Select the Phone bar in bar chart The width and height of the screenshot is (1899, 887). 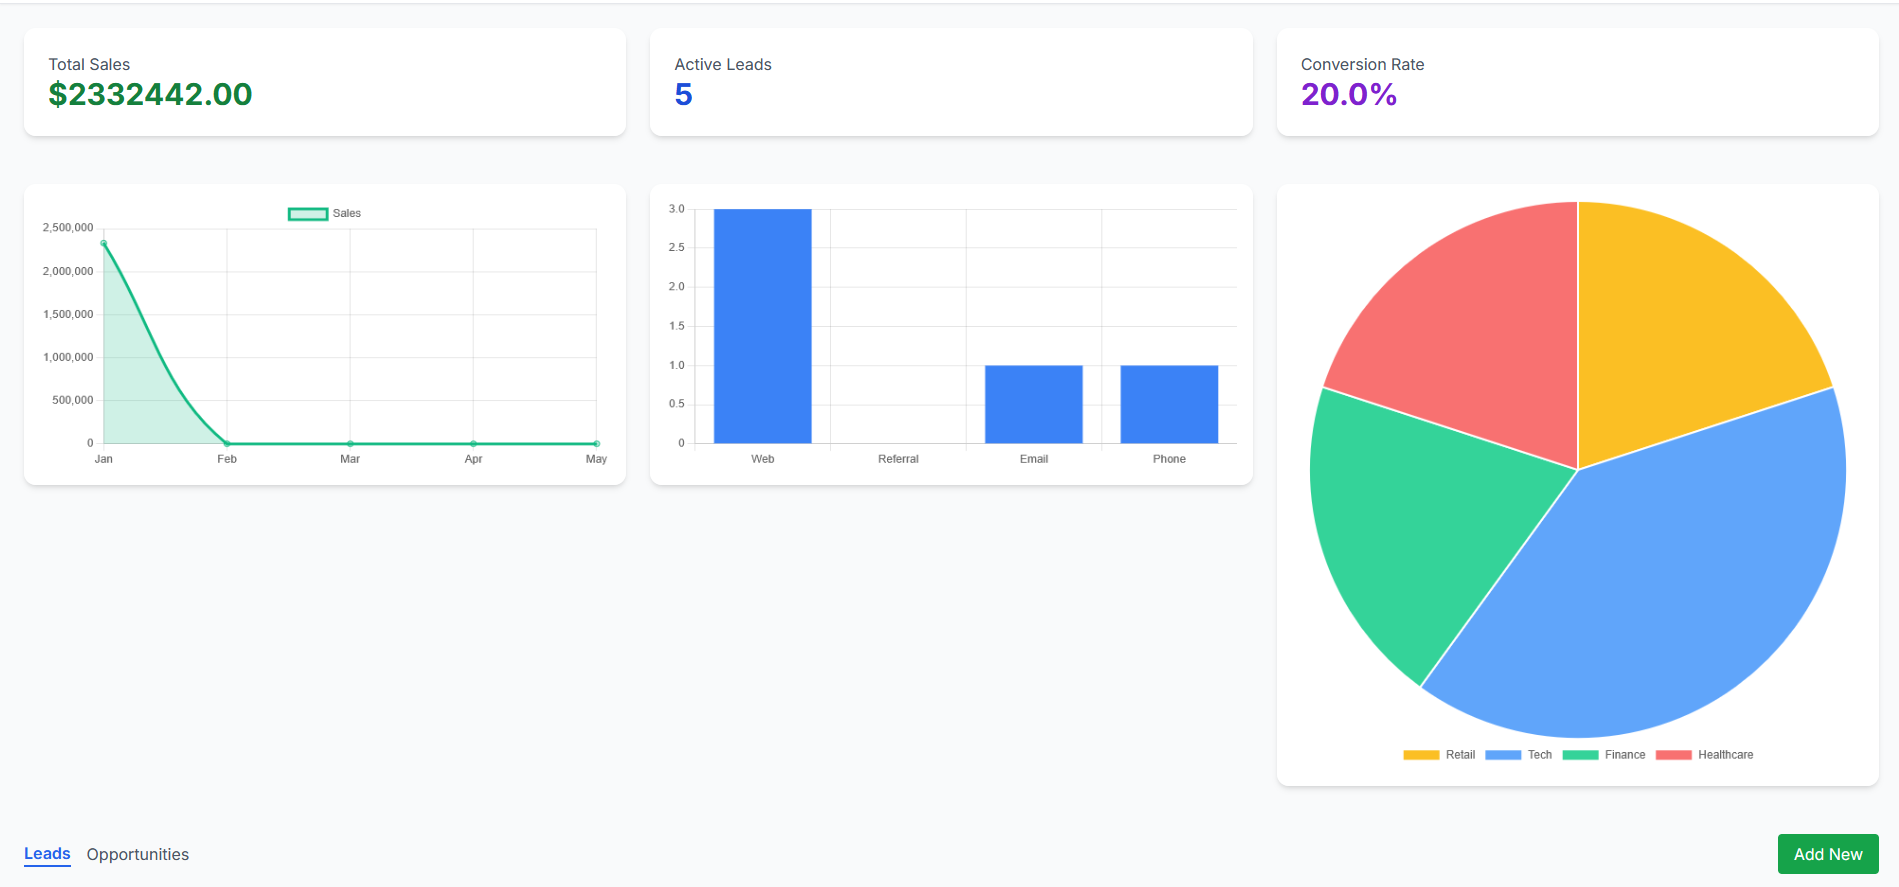[x=1169, y=404]
